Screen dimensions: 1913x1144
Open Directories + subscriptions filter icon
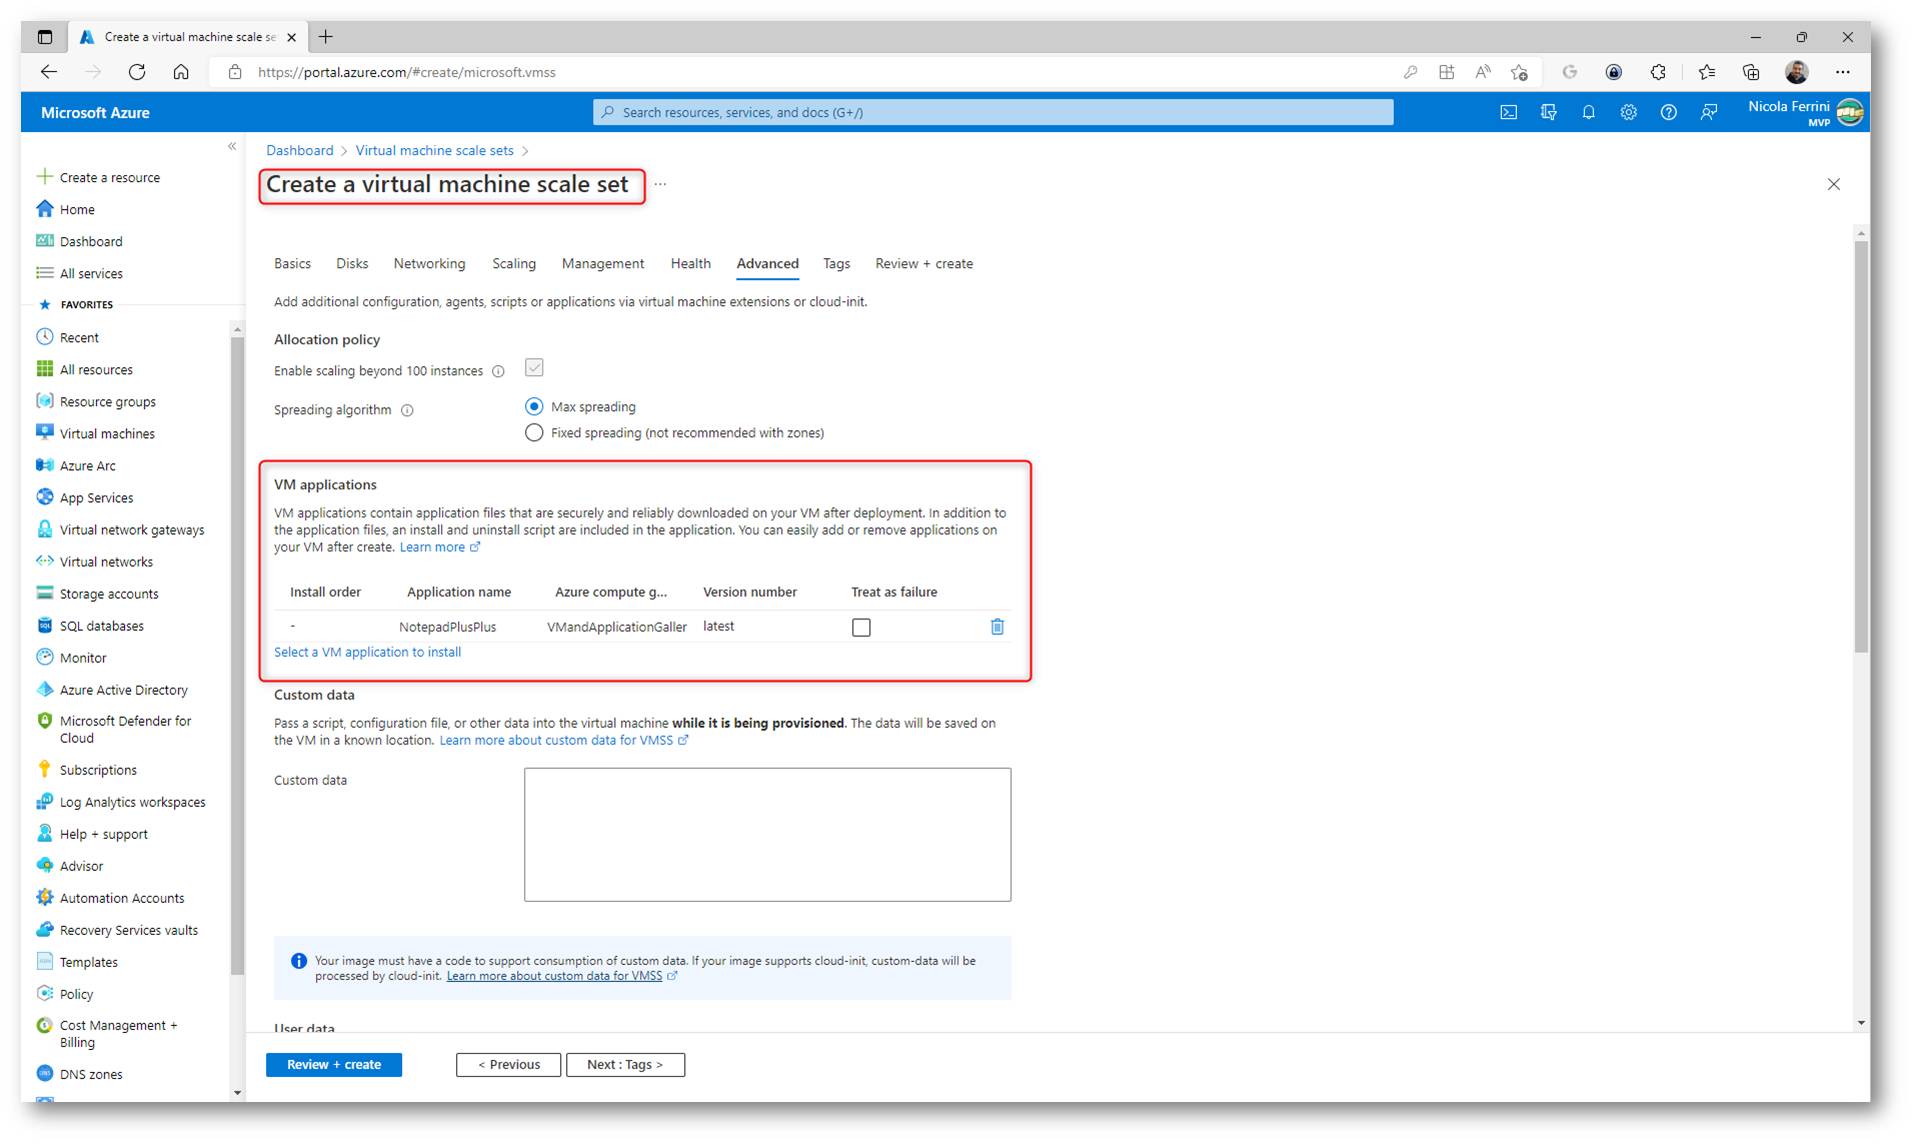pos(1548,113)
